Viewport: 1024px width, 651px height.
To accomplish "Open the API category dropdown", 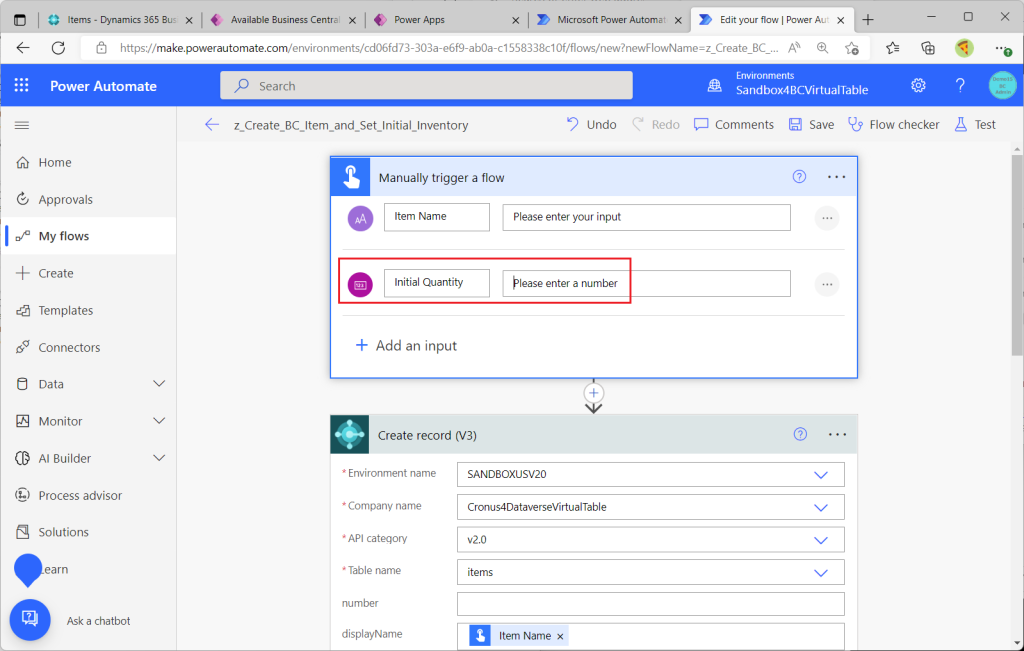I will click(x=650, y=540).
